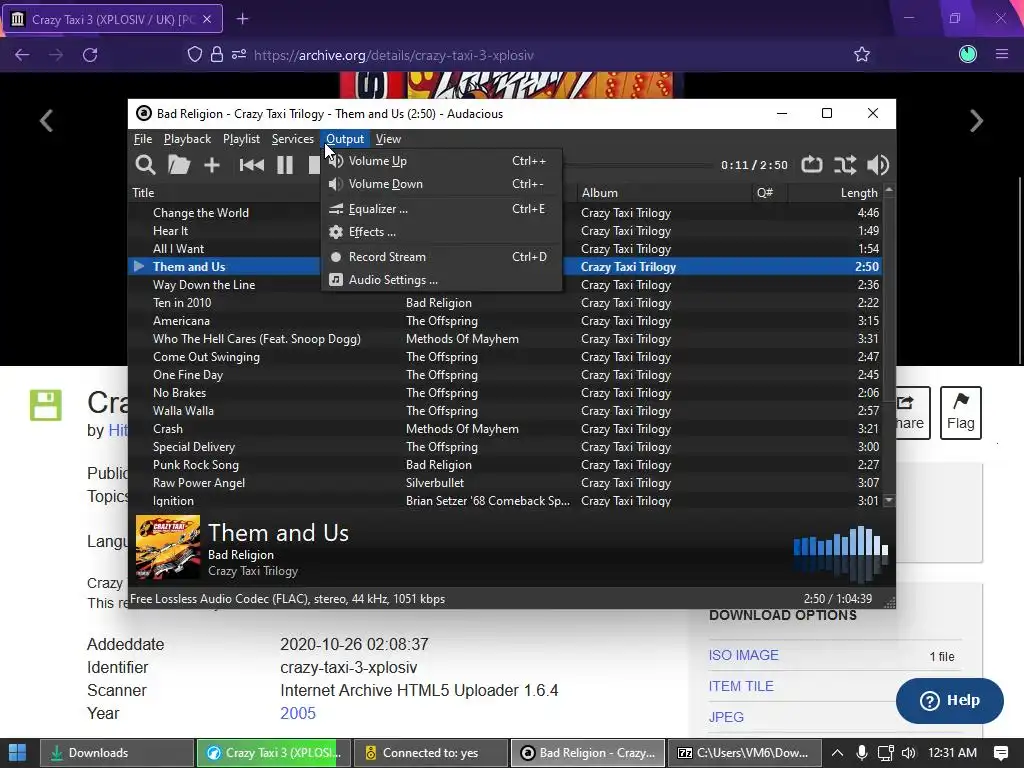Go back in the browser
The image size is (1024, 768).
[22, 55]
